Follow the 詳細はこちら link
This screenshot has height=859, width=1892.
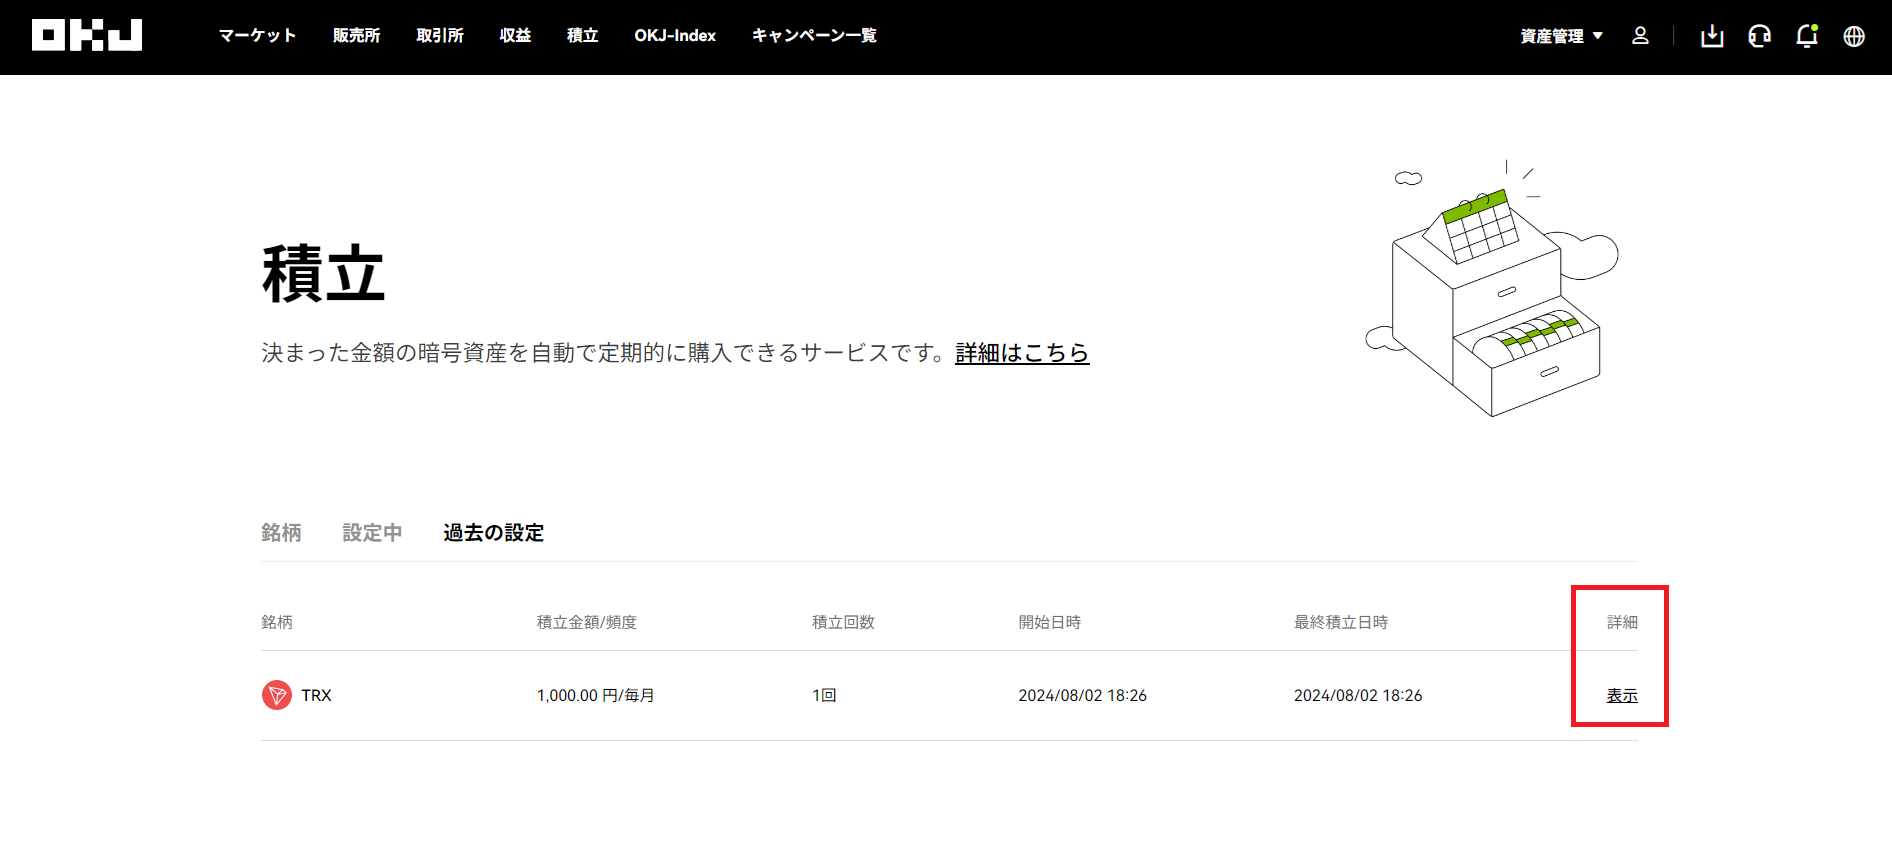point(1022,353)
